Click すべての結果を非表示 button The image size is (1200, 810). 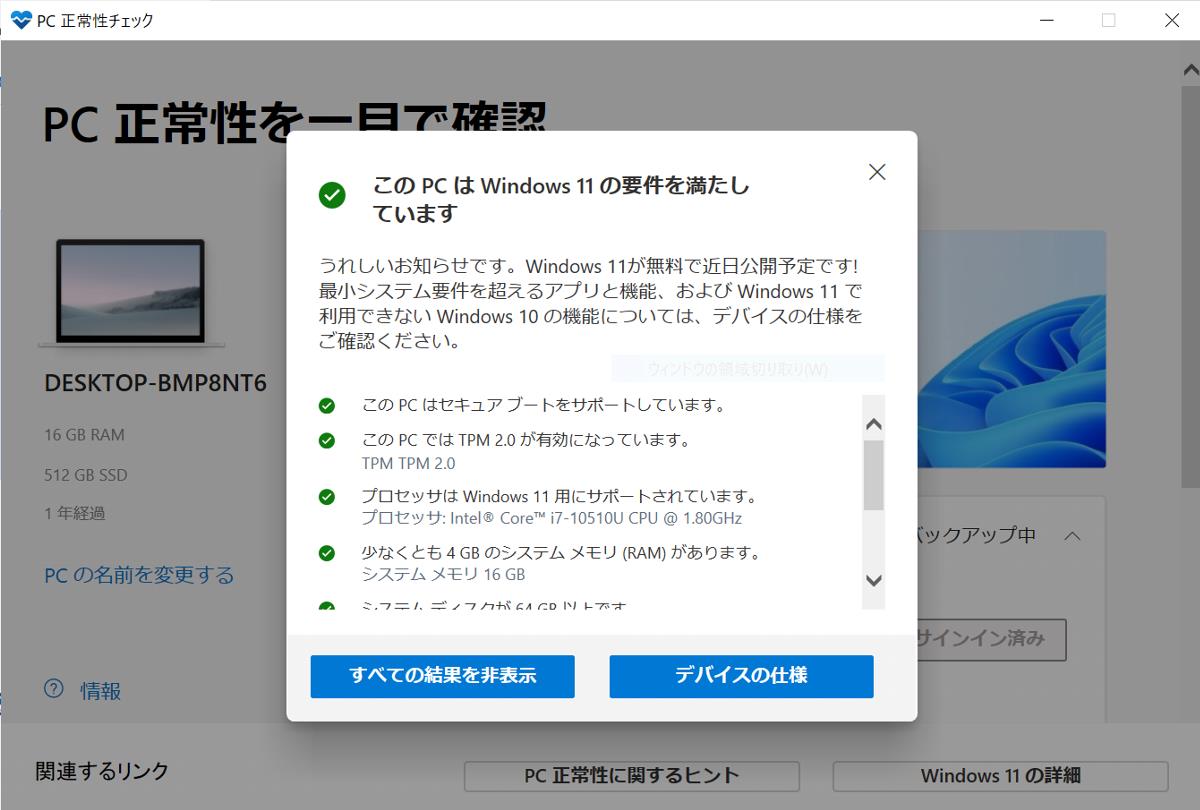pos(442,676)
